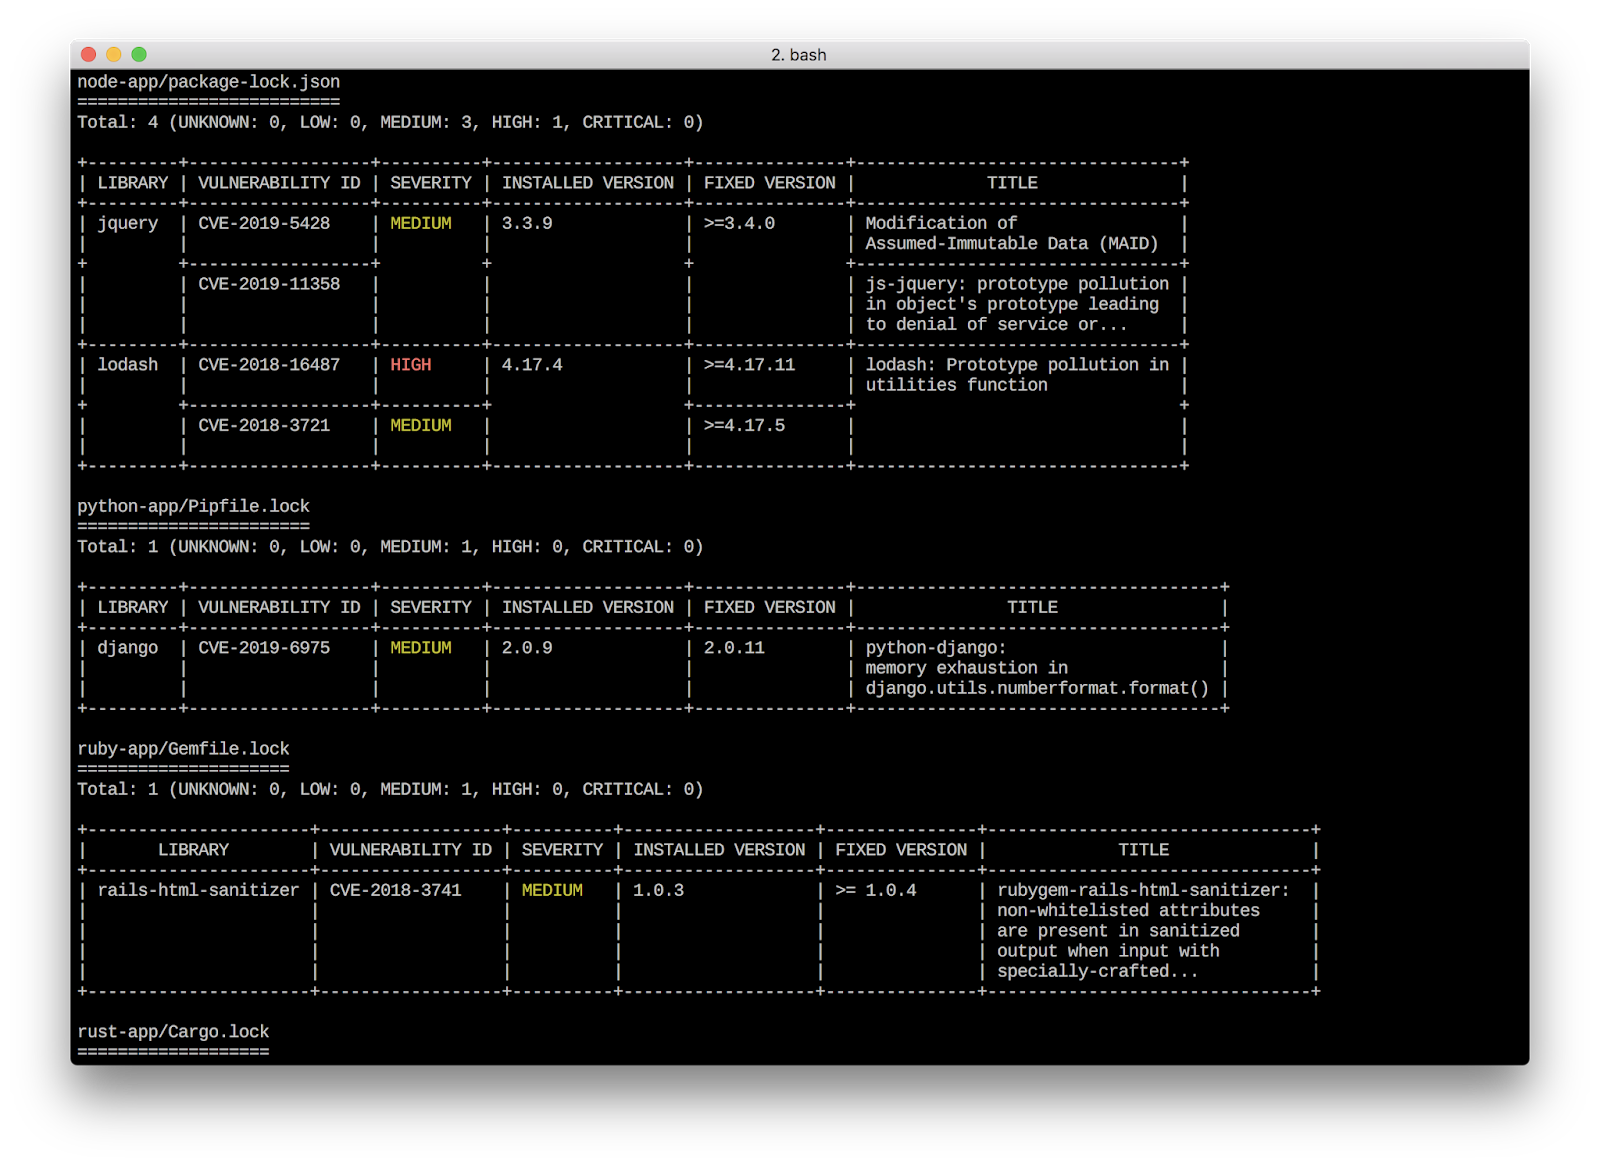Click the fixed version >=3.4.0 value
Screen dimensions: 1600x1166
[x=740, y=223]
